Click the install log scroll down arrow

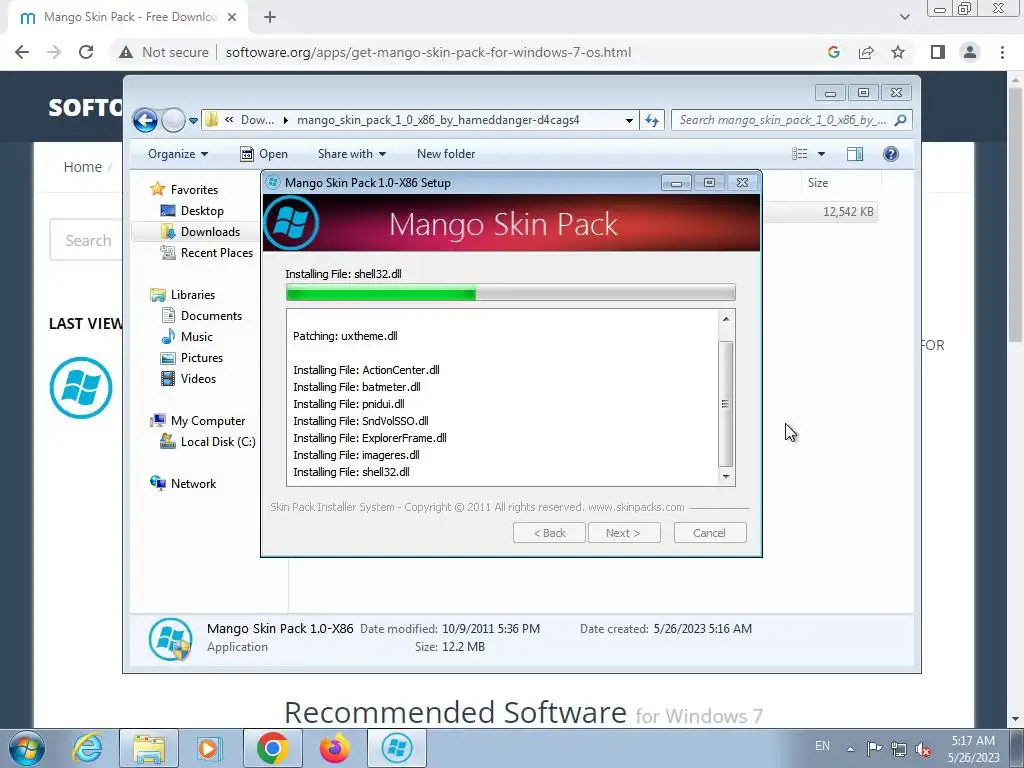[726, 476]
